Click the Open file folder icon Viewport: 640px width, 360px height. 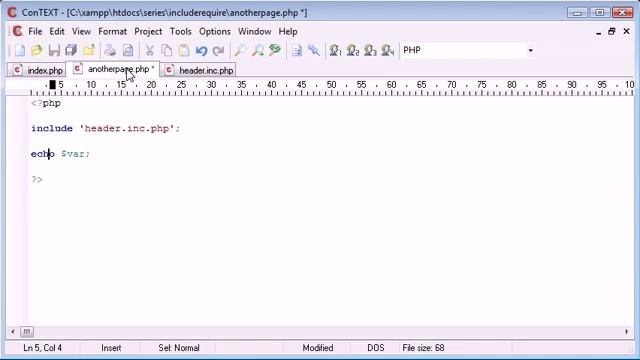tap(37, 50)
